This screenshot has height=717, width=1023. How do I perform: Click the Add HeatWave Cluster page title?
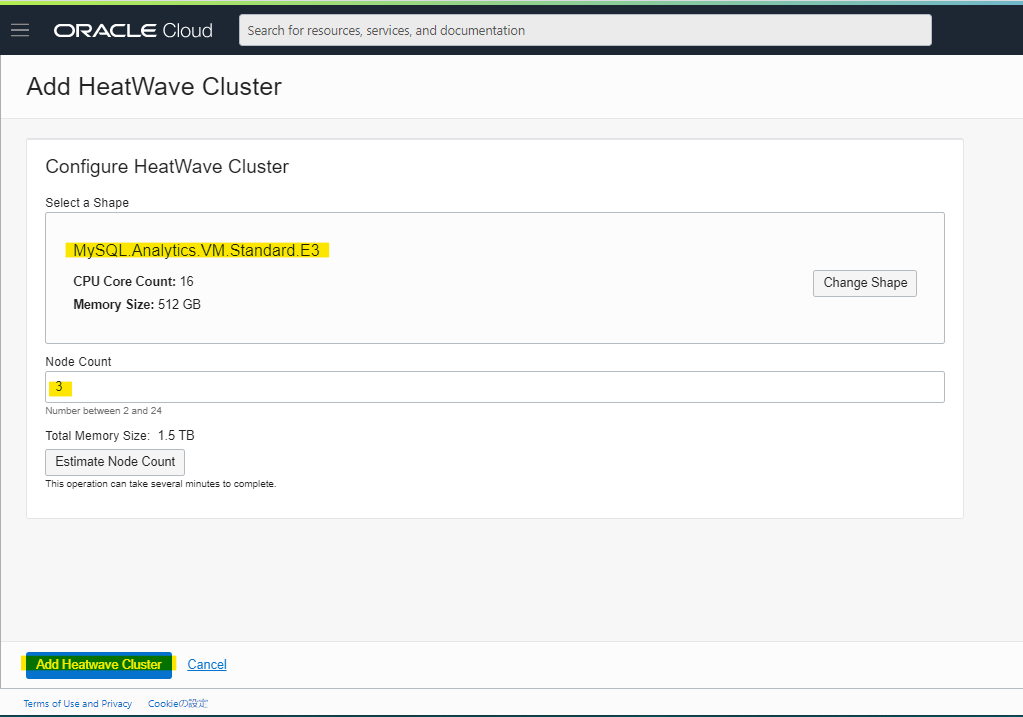(154, 87)
